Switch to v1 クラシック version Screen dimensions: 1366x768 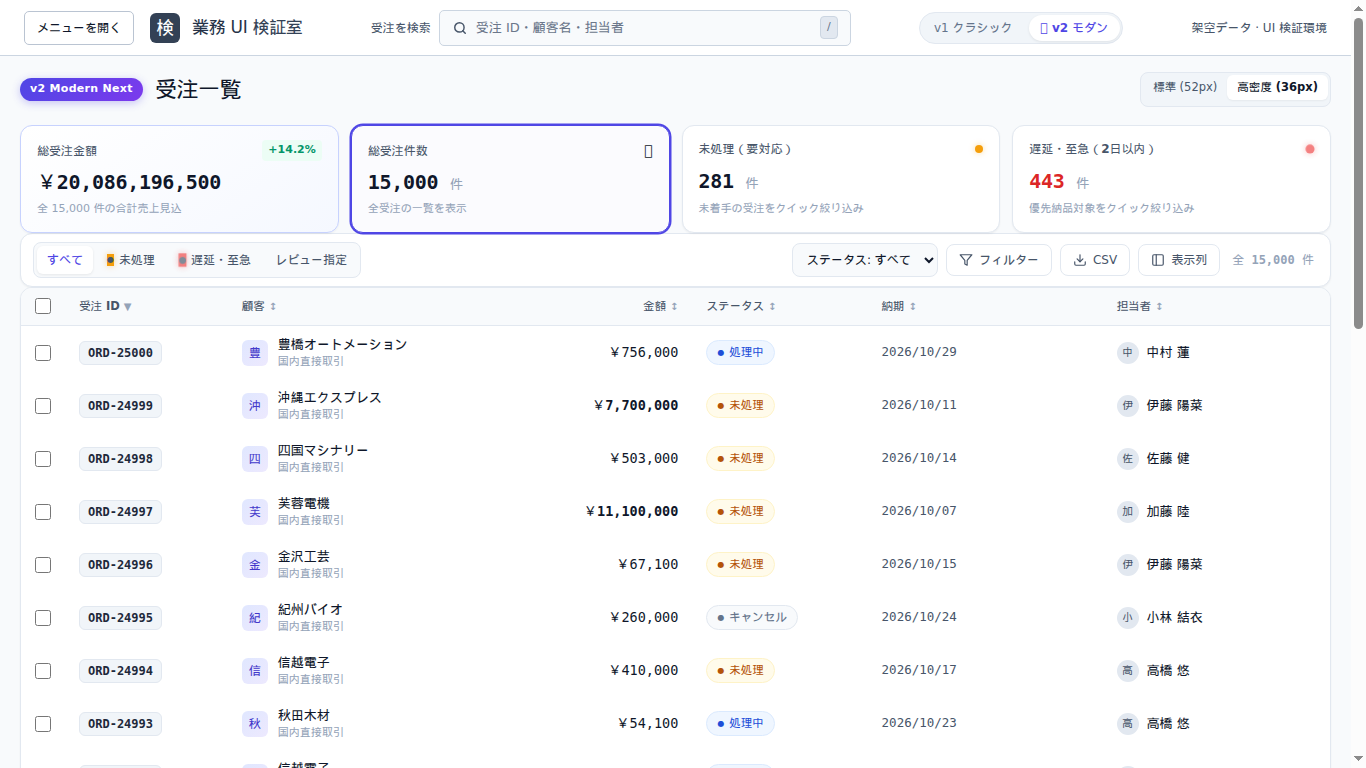pos(973,28)
